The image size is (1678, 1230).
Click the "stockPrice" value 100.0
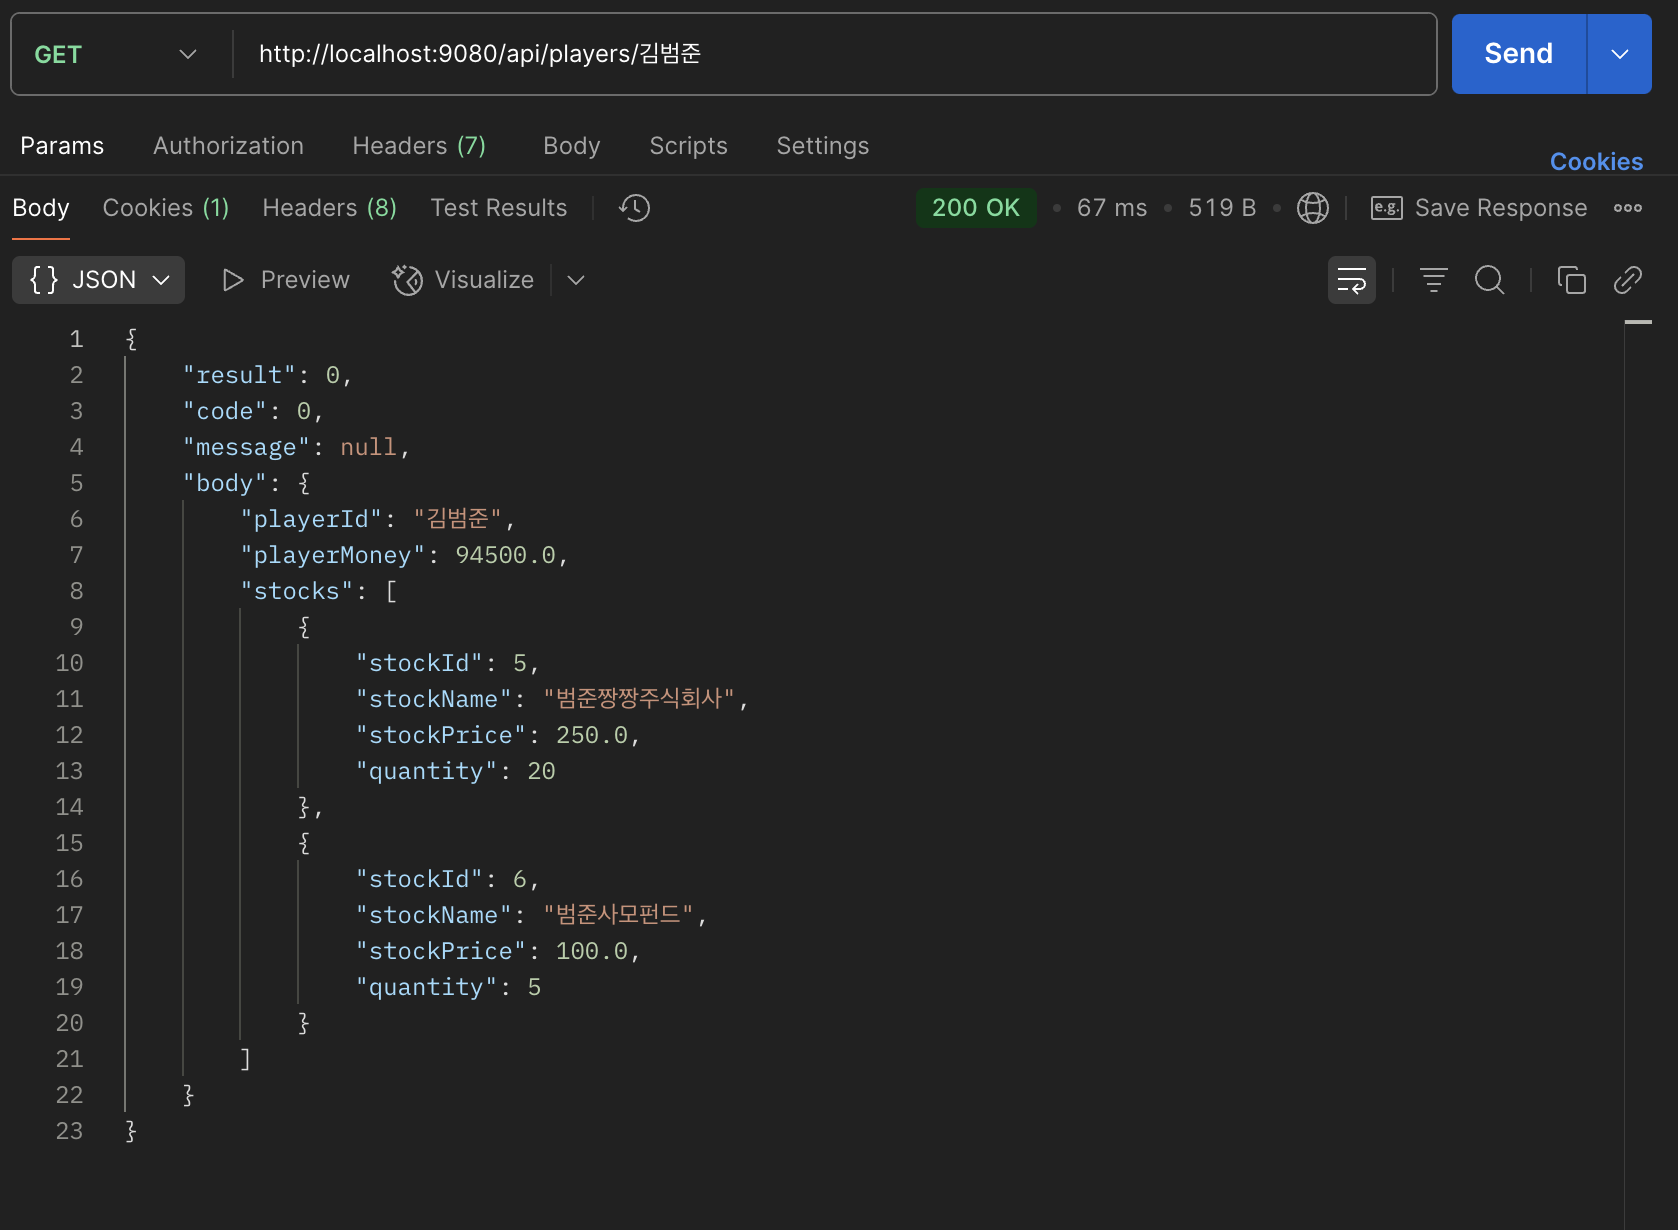click(x=592, y=951)
